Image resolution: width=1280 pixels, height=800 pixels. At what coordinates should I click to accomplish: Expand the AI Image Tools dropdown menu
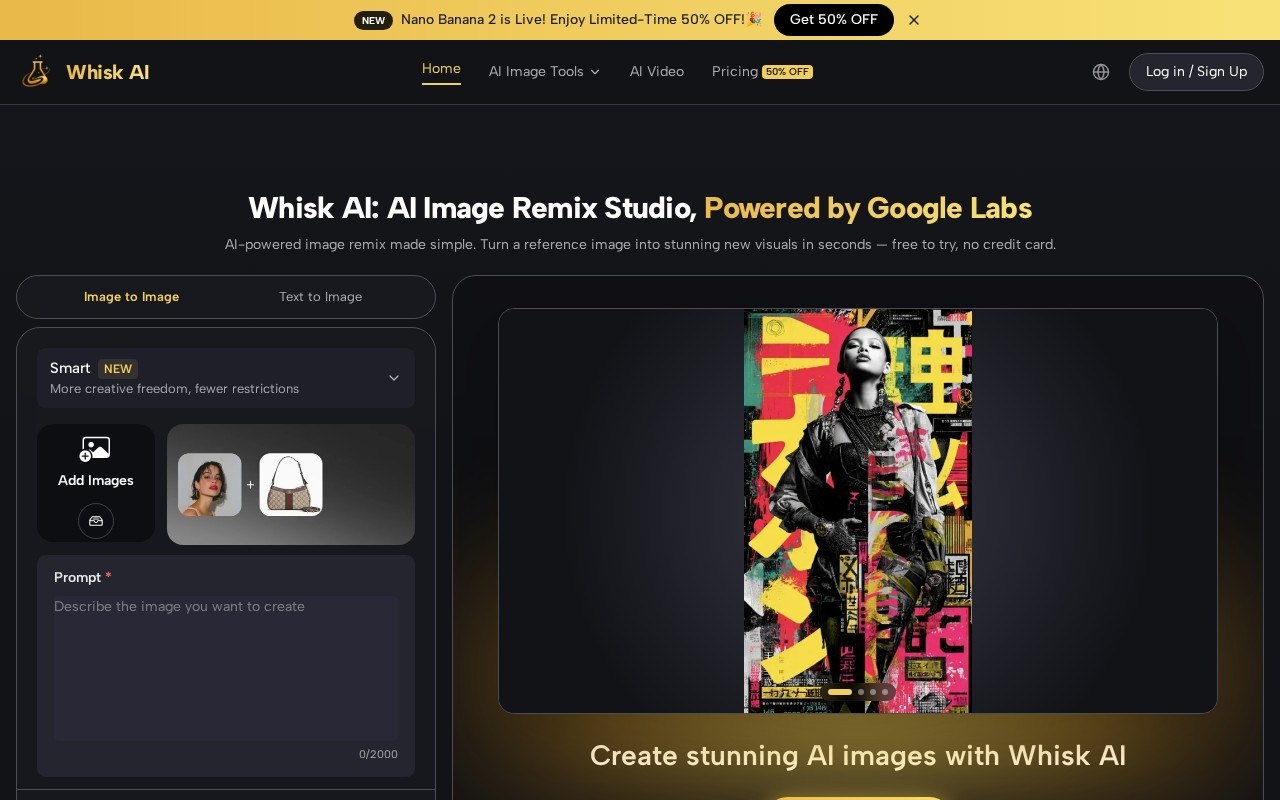click(x=544, y=72)
